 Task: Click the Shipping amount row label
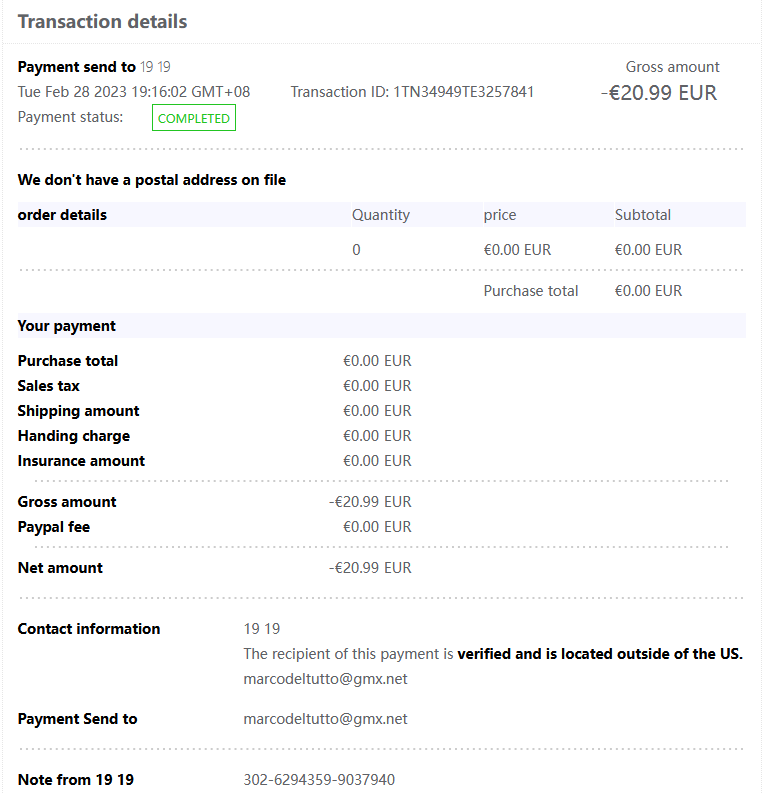pos(78,411)
